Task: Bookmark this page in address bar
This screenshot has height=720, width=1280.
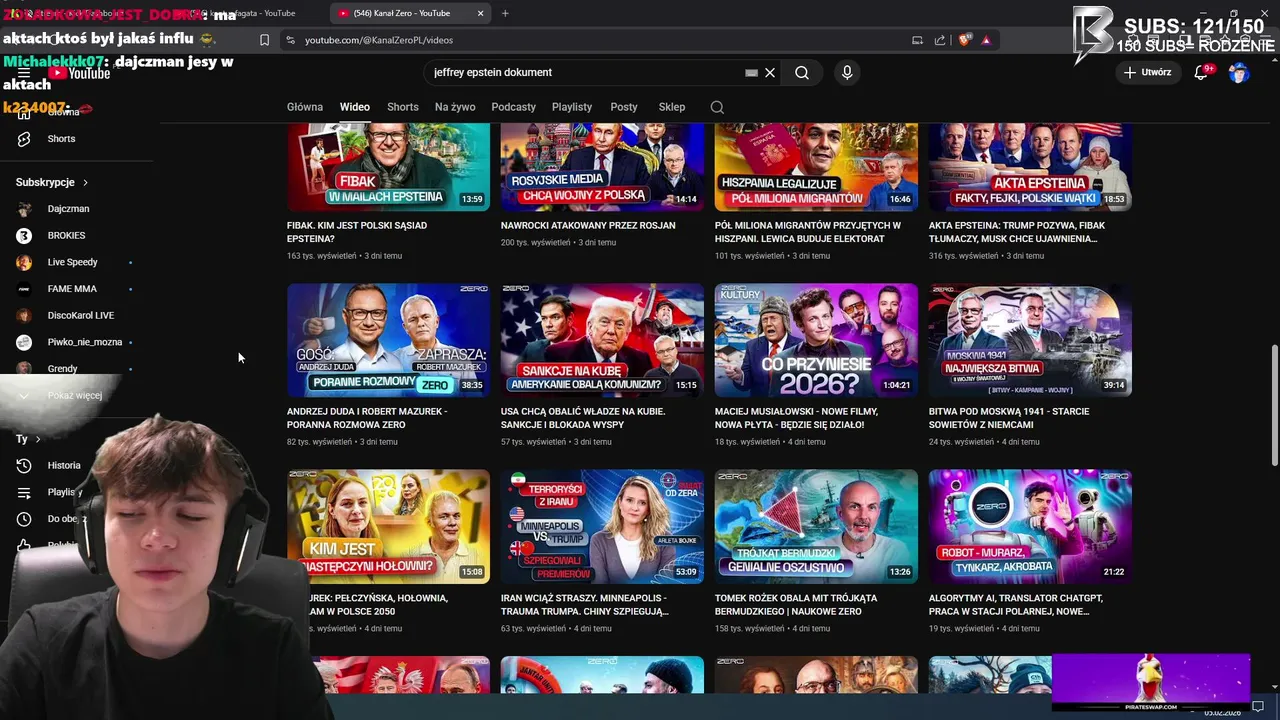Action: pos(264,40)
